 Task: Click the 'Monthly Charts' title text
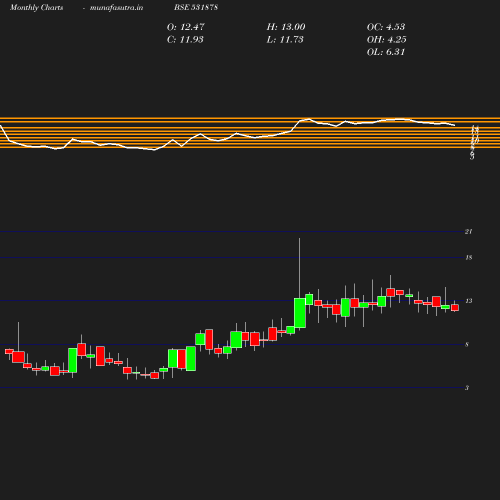(36, 8)
